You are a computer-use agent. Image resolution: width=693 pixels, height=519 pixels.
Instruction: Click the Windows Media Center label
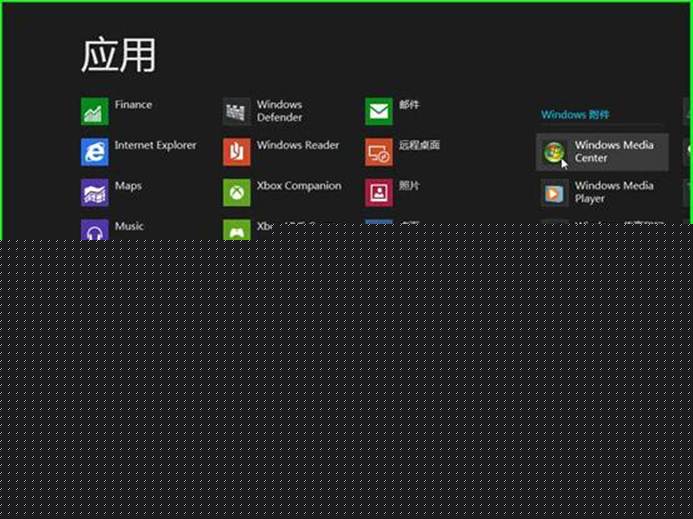coord(614,152)
